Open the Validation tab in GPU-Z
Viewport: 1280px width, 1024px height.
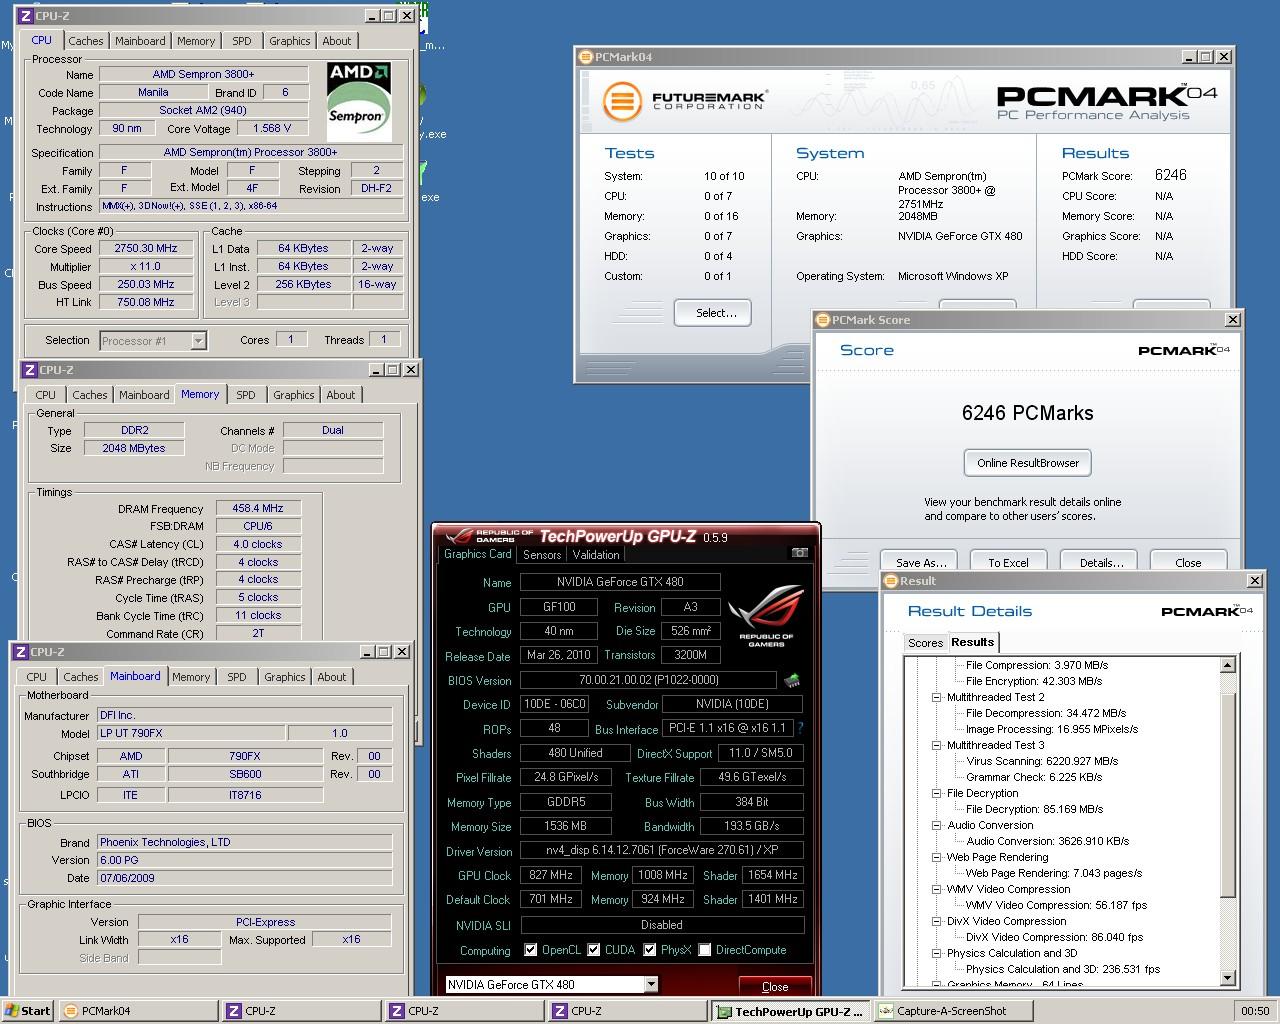[596, 554]
